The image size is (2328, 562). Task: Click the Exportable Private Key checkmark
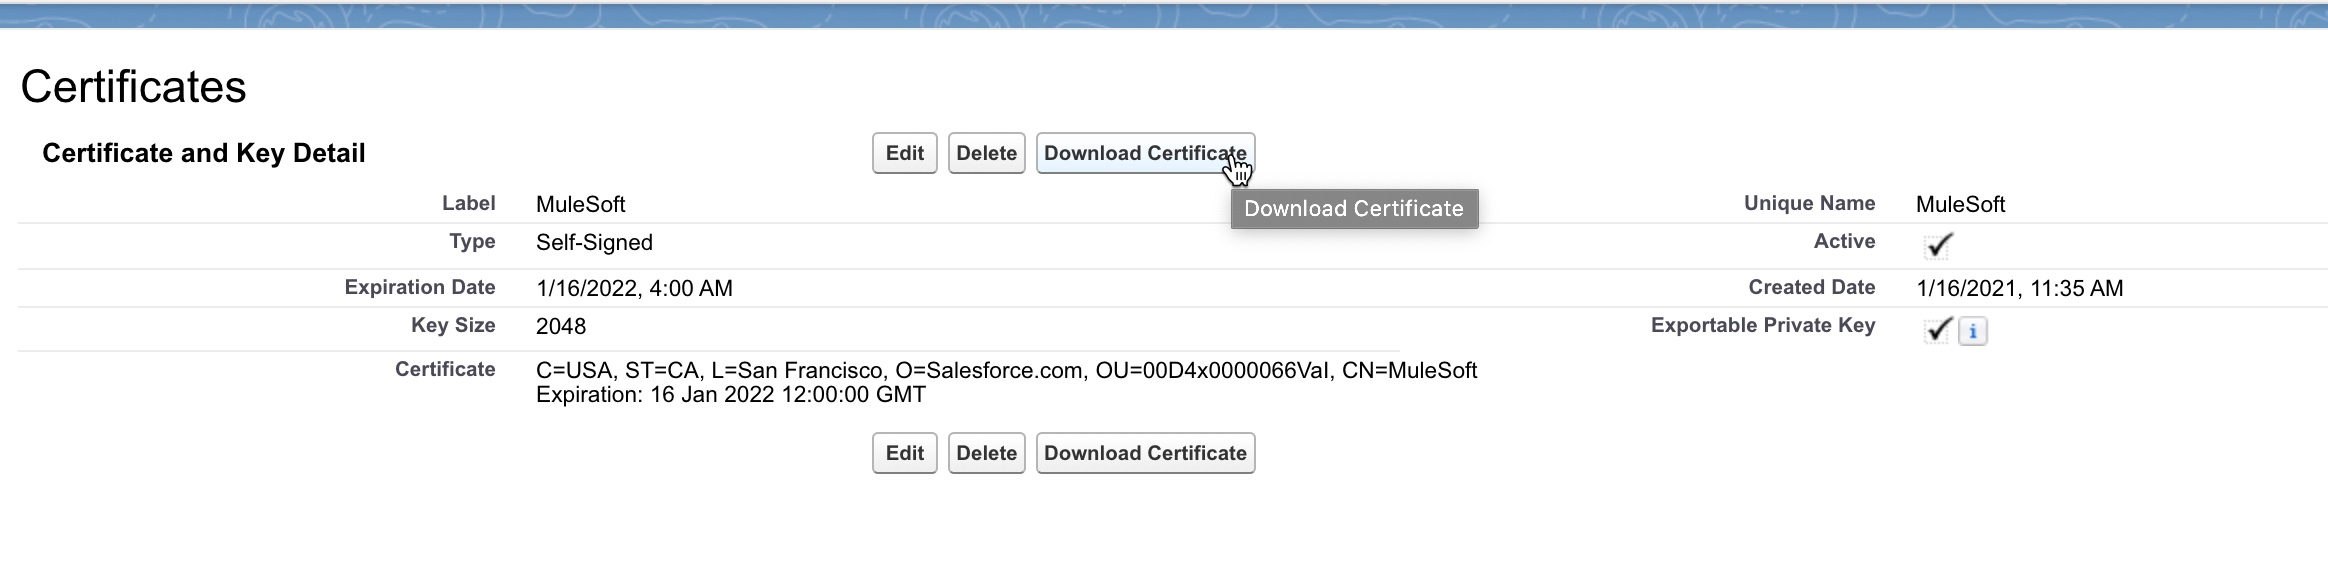pos(1938,330)
